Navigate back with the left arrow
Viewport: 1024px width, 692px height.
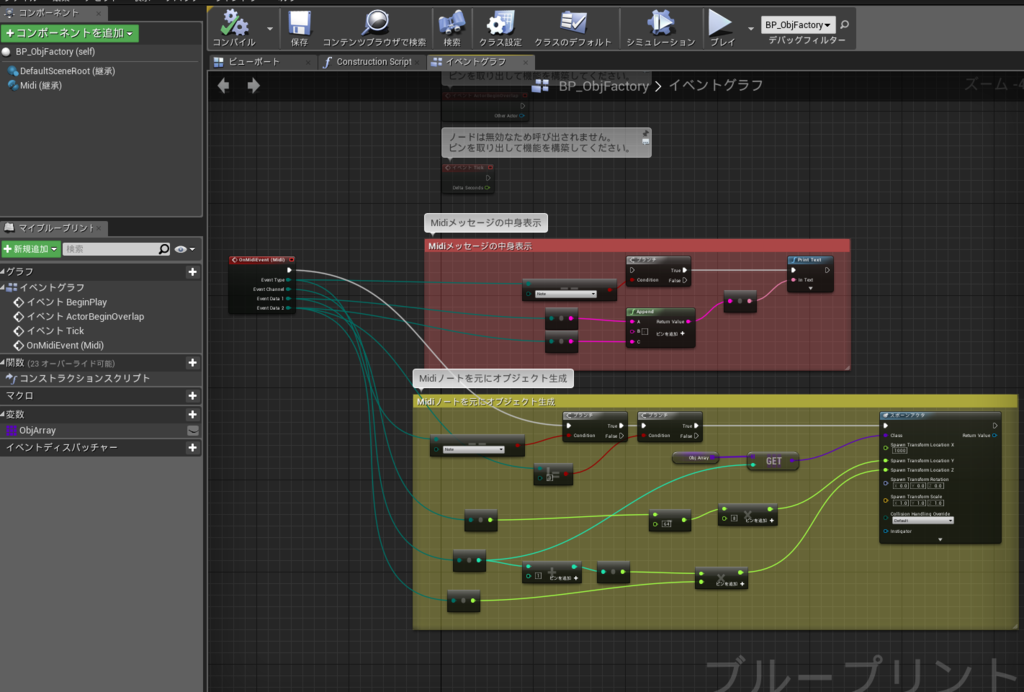[x=223, y=86]
